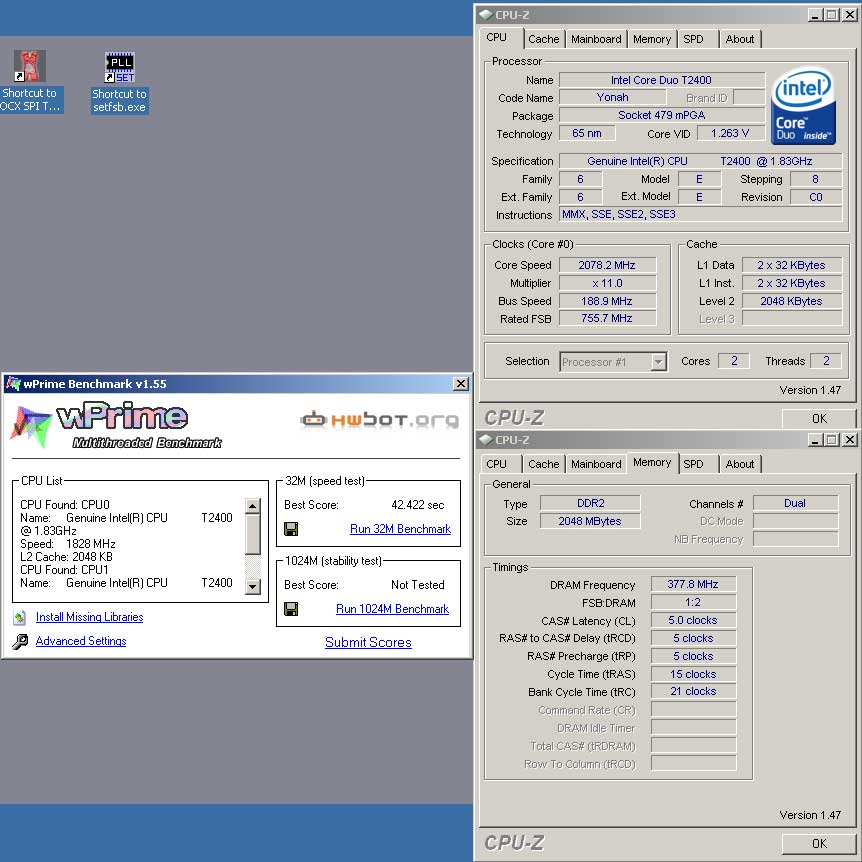This screenshot has width=862, height=862.
Task: Open the Advanced Settings link
Action: coord(81,641)
